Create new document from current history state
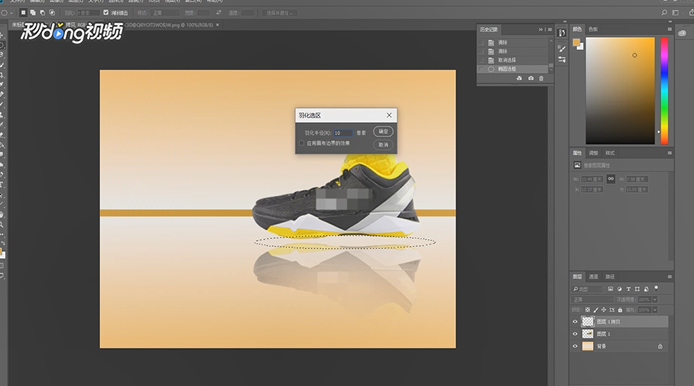This screenshot has width=694, height=386. [519, 78]
